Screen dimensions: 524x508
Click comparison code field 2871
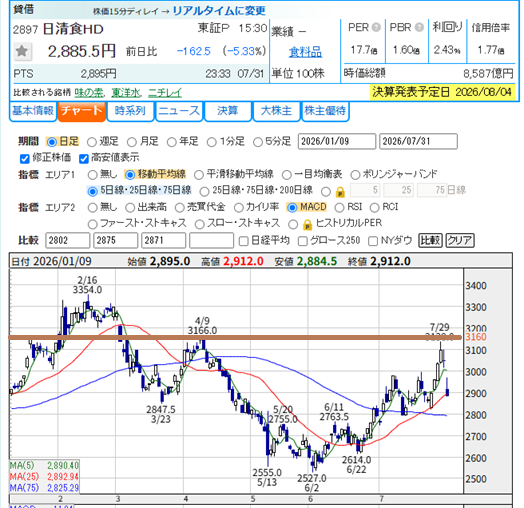tap(163, 241)
